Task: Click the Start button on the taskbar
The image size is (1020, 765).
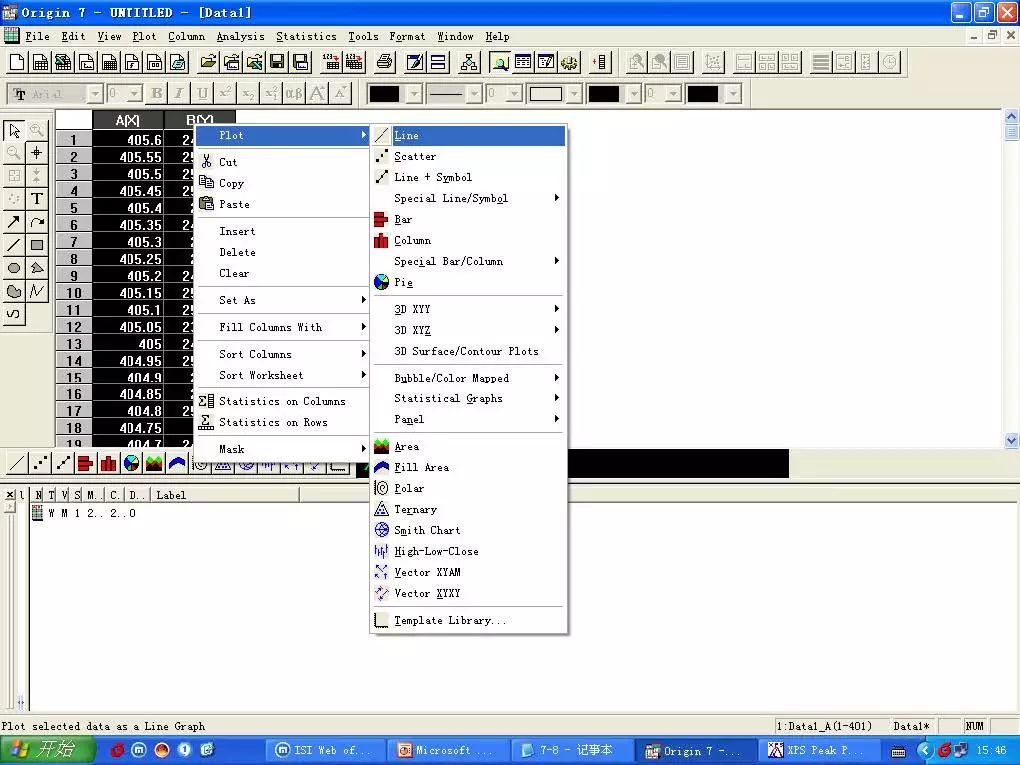Action: (x=47, y=750)
